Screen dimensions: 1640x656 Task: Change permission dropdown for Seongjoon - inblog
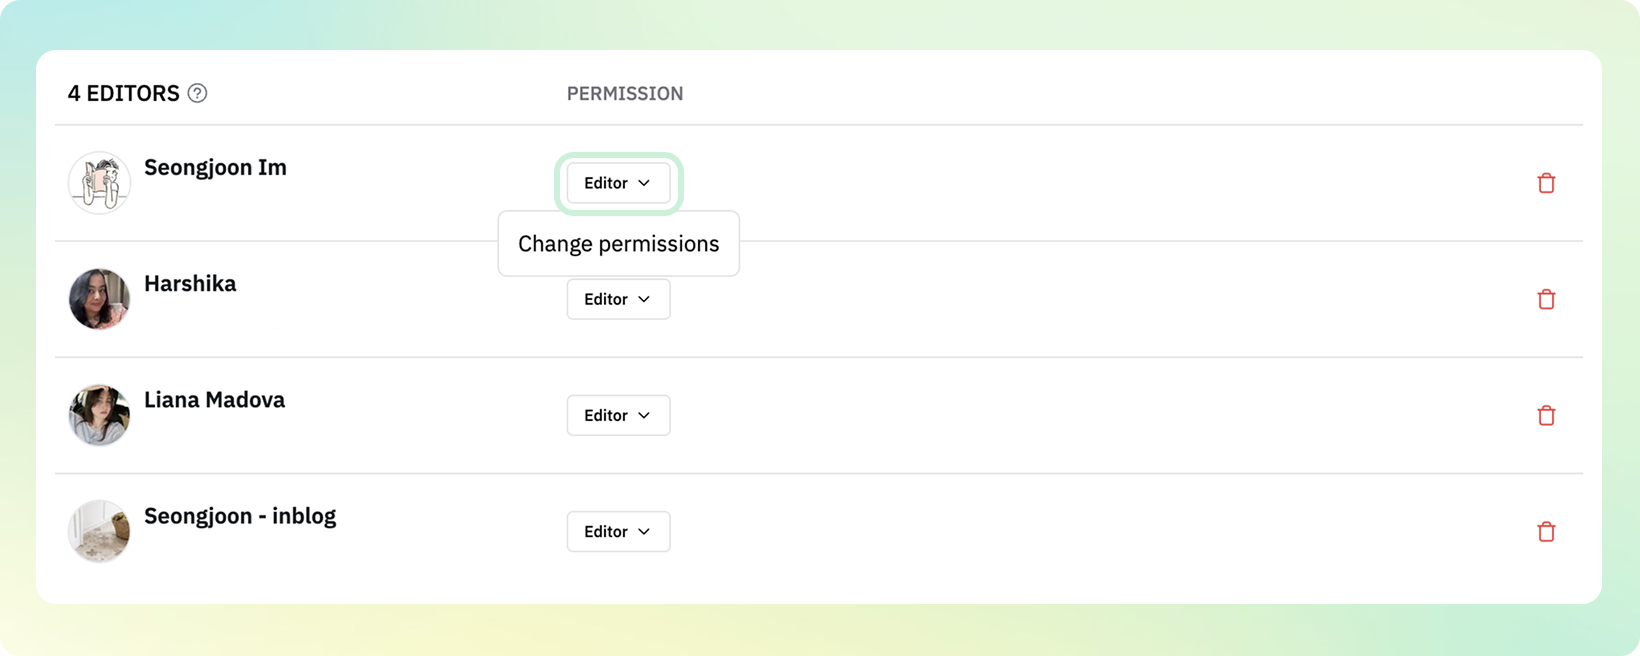[x=618, y=531]
